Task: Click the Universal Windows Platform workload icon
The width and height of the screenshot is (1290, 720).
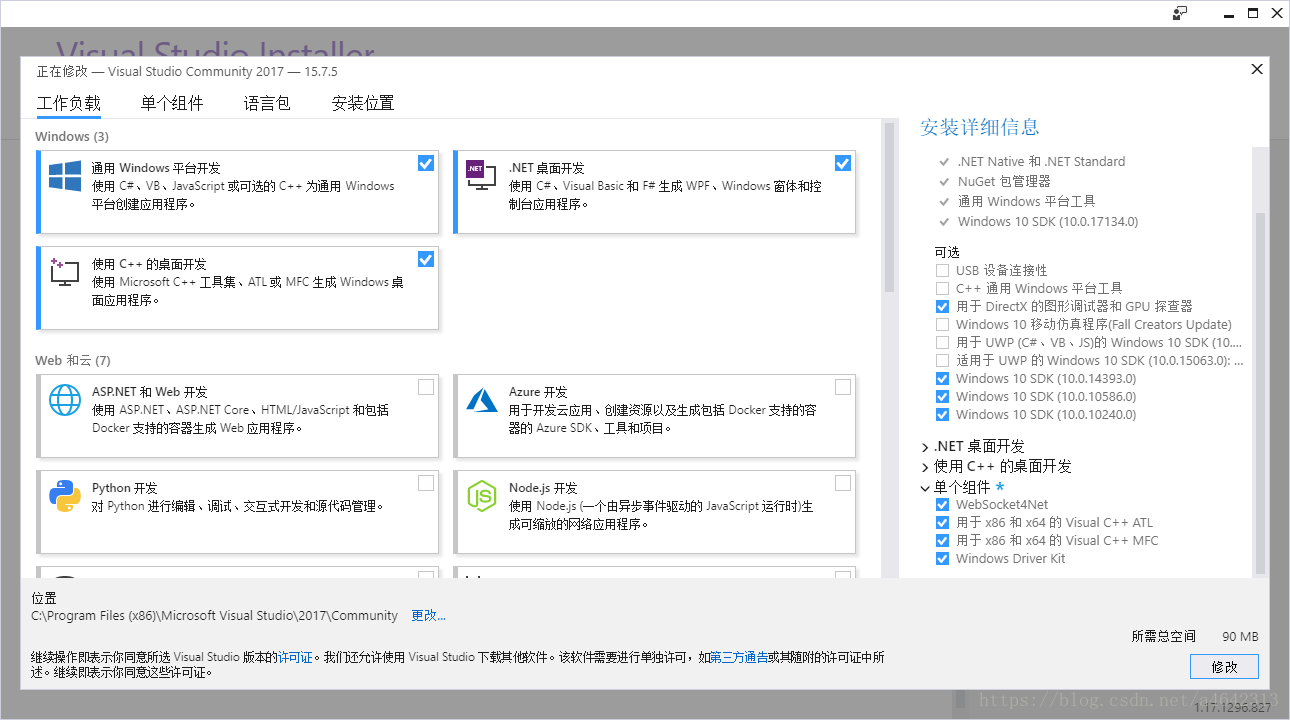Action: tap(65, 177)
